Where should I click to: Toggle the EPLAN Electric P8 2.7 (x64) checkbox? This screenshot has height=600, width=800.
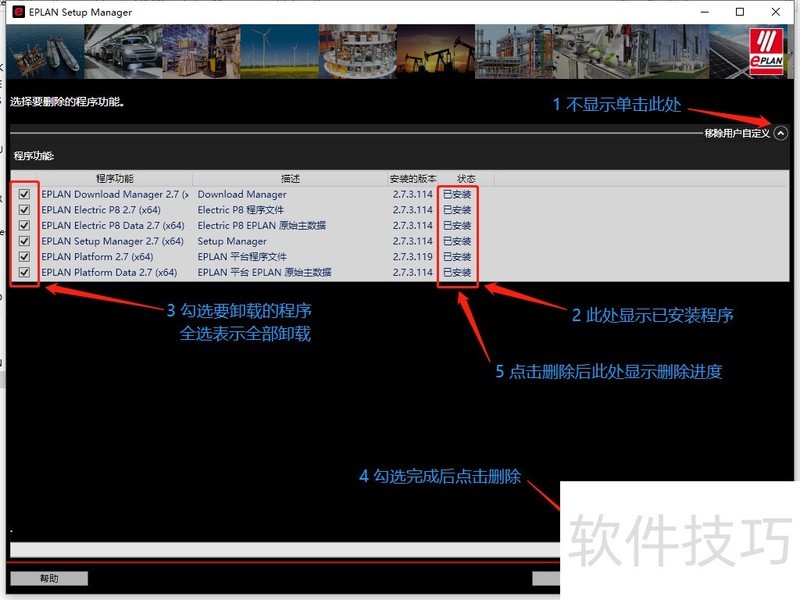coord(24,210)
